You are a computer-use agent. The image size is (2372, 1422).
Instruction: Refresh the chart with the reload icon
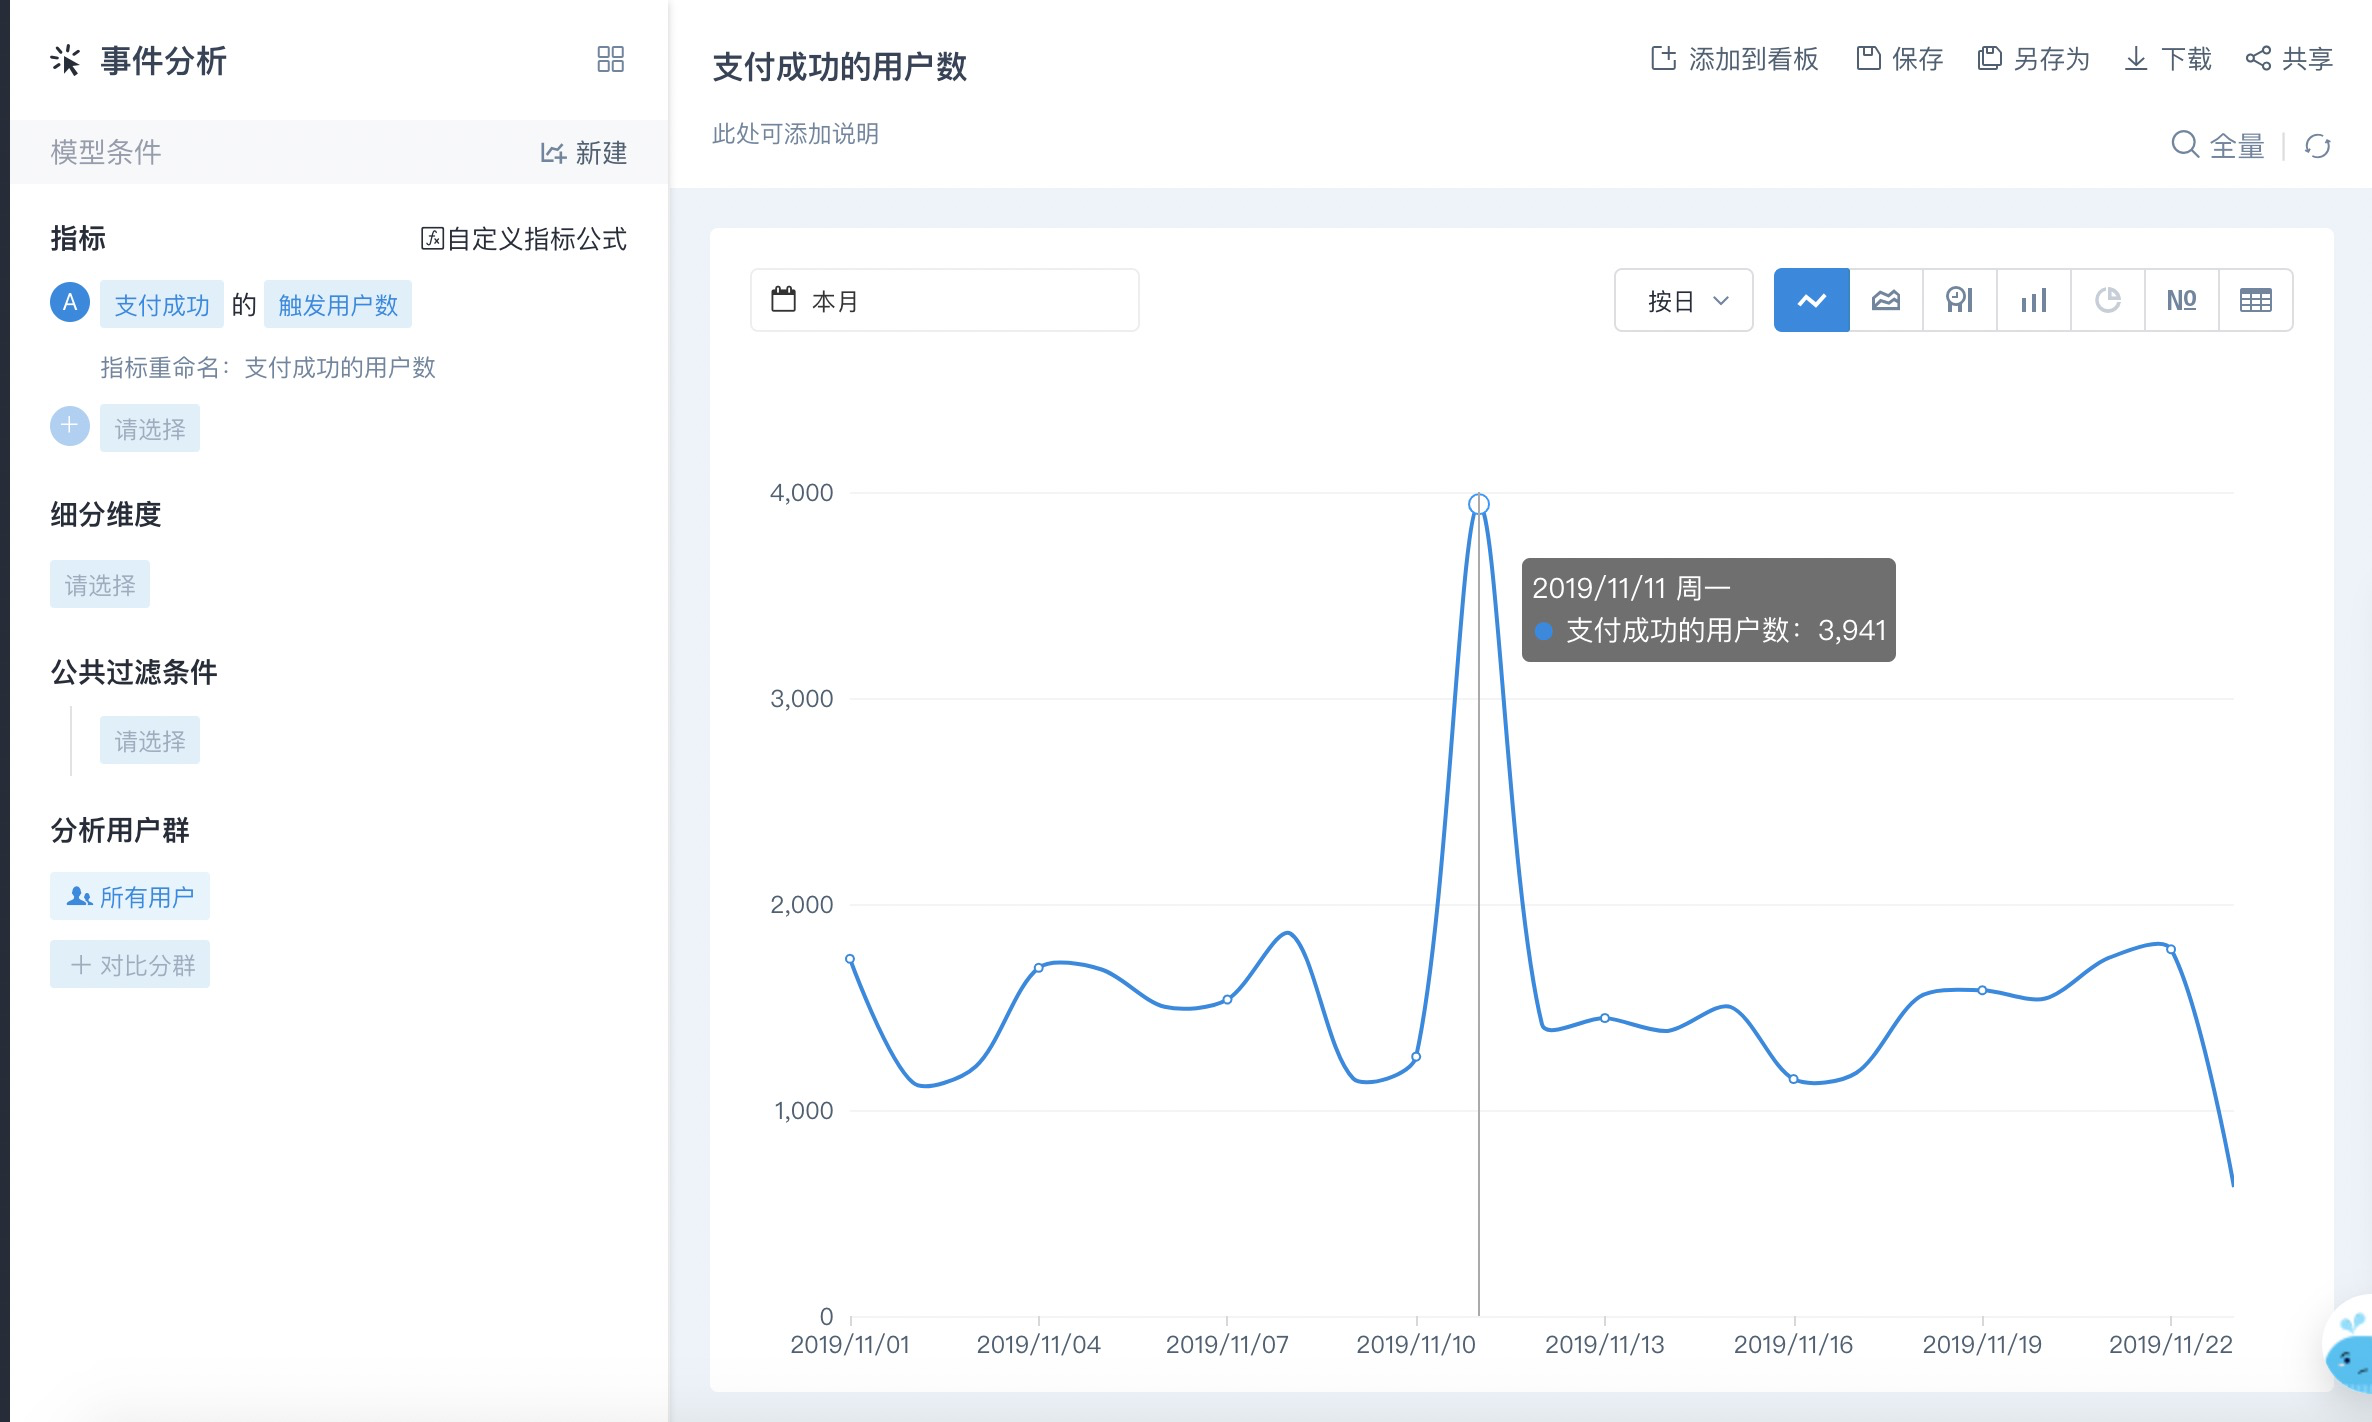(2318, 146)
